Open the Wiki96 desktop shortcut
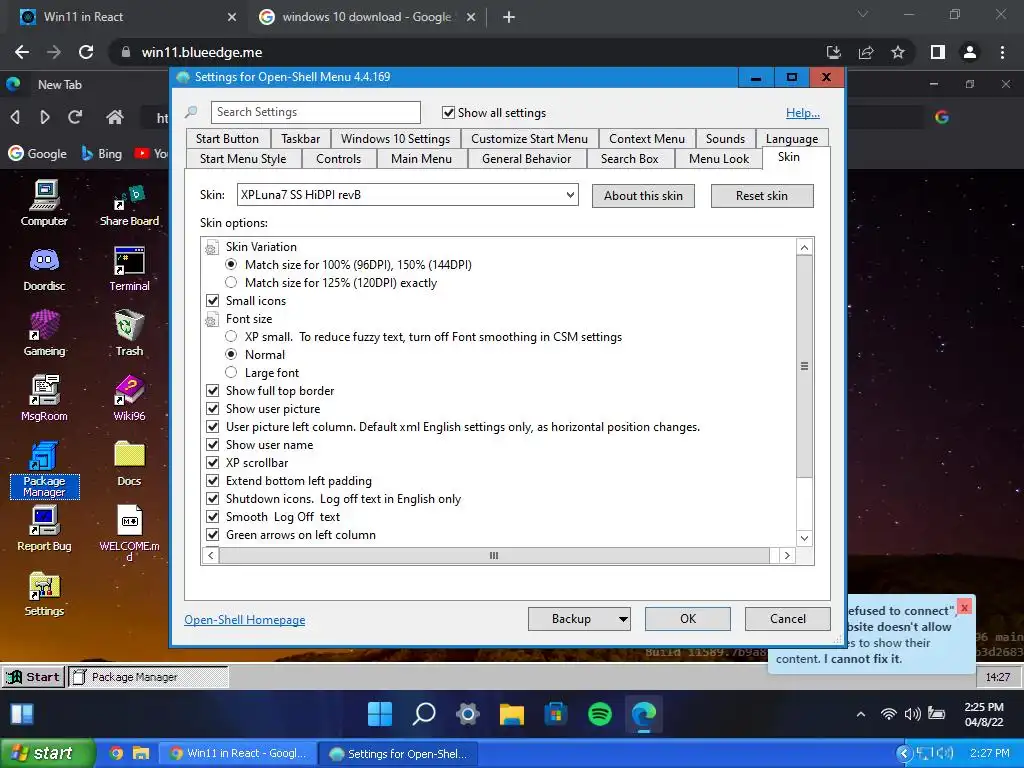This screenshot has width=1024, height=768. click(129, 398)
